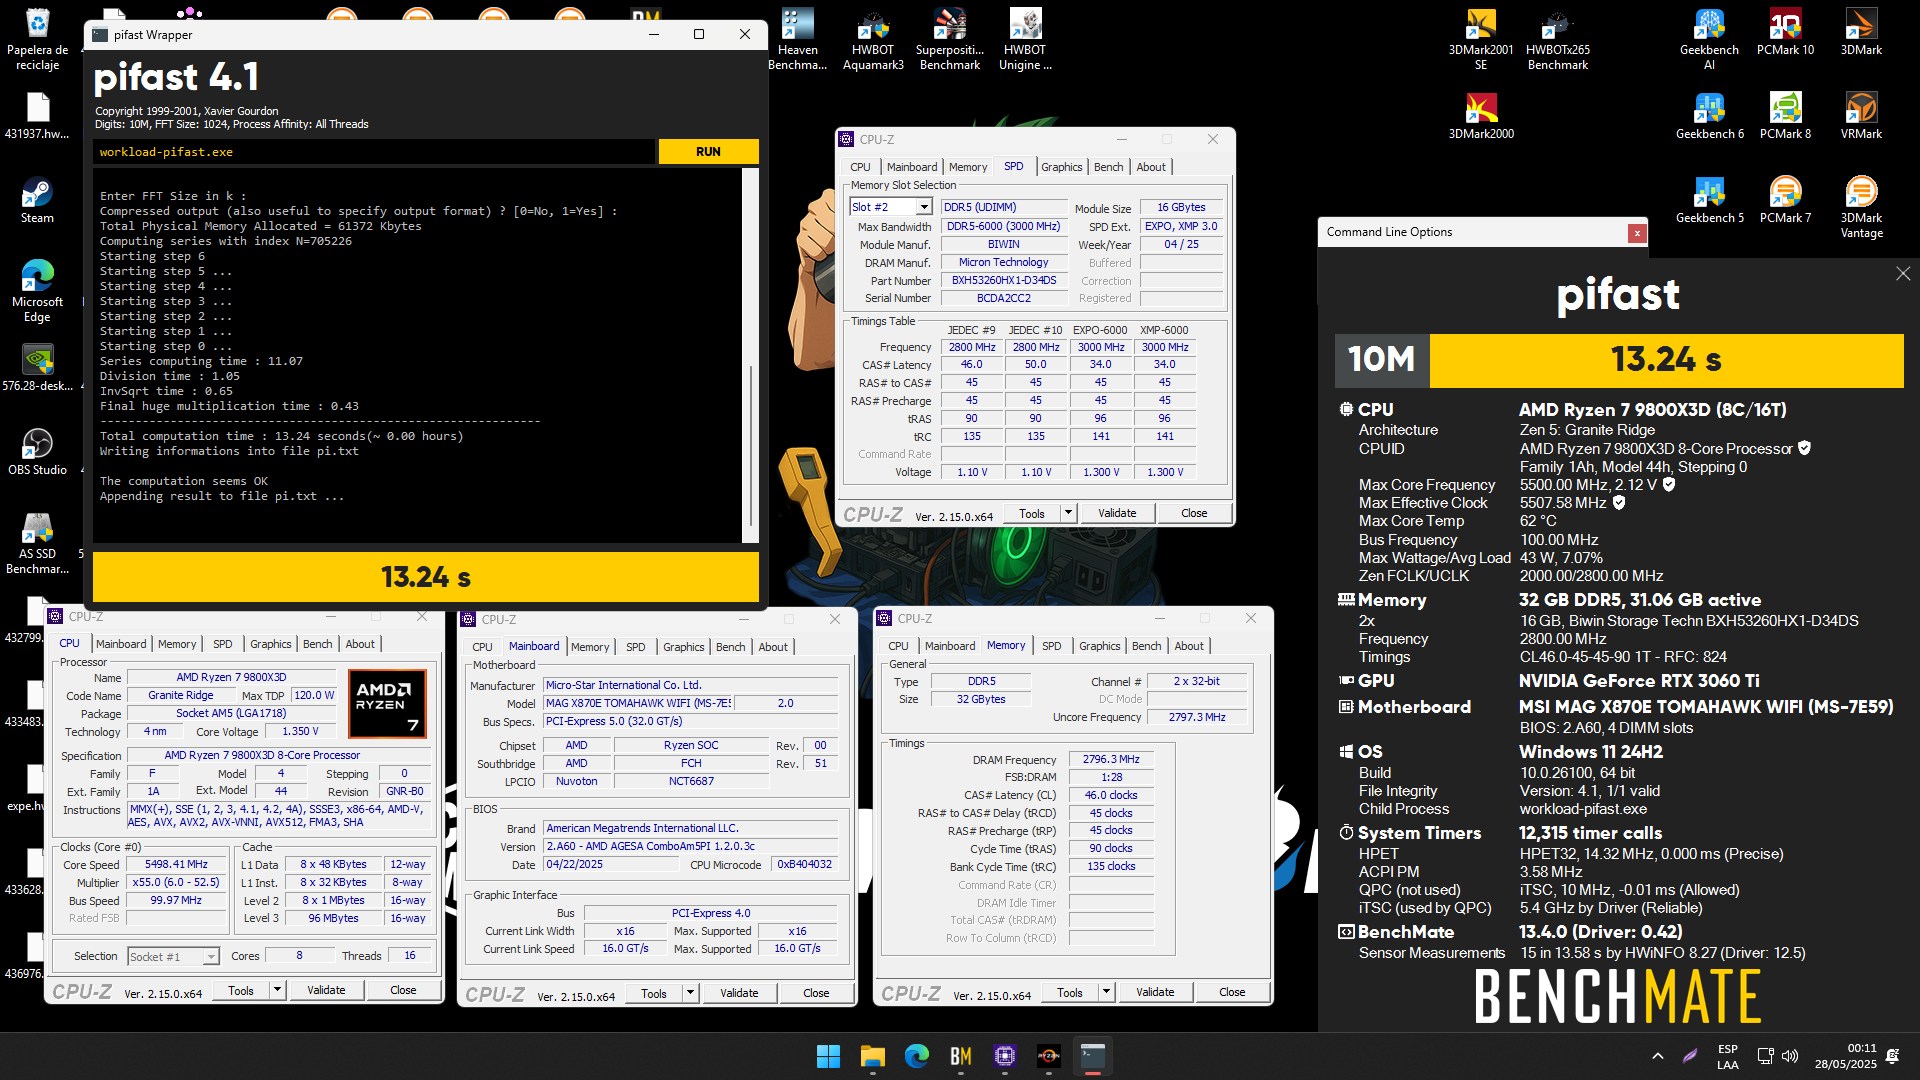This screenshot has width=1920, height=1080.
Task: Click the yellow RUN button in pifast Wrapper
Action: click(708, 152)
